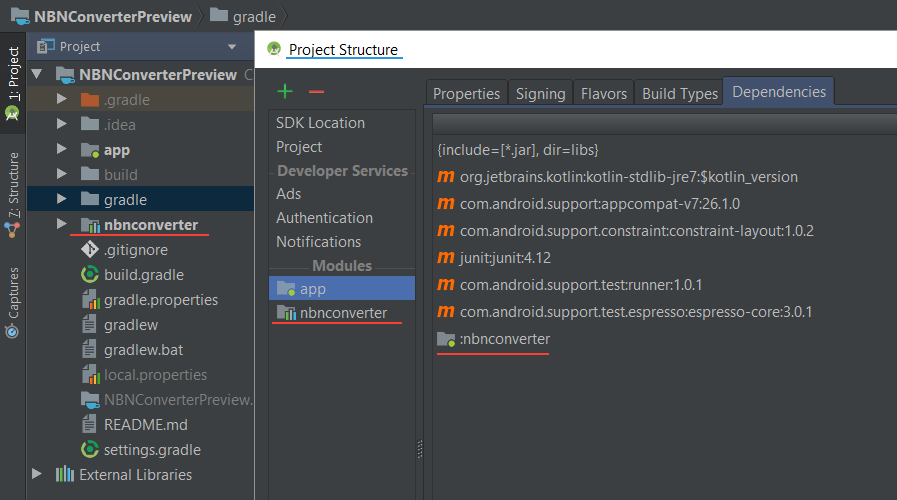Click the app module folder icon in tree

pos(90,150)
